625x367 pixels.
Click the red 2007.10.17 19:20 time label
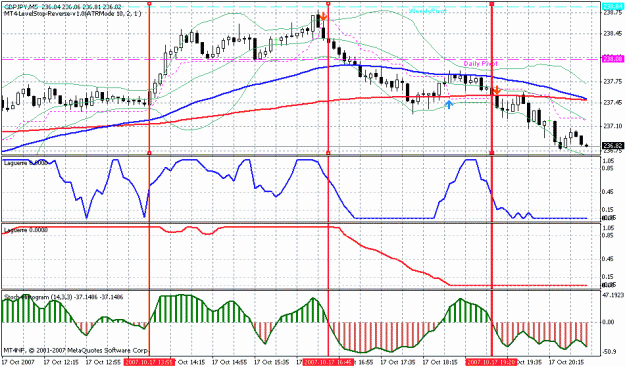(491, 362)
